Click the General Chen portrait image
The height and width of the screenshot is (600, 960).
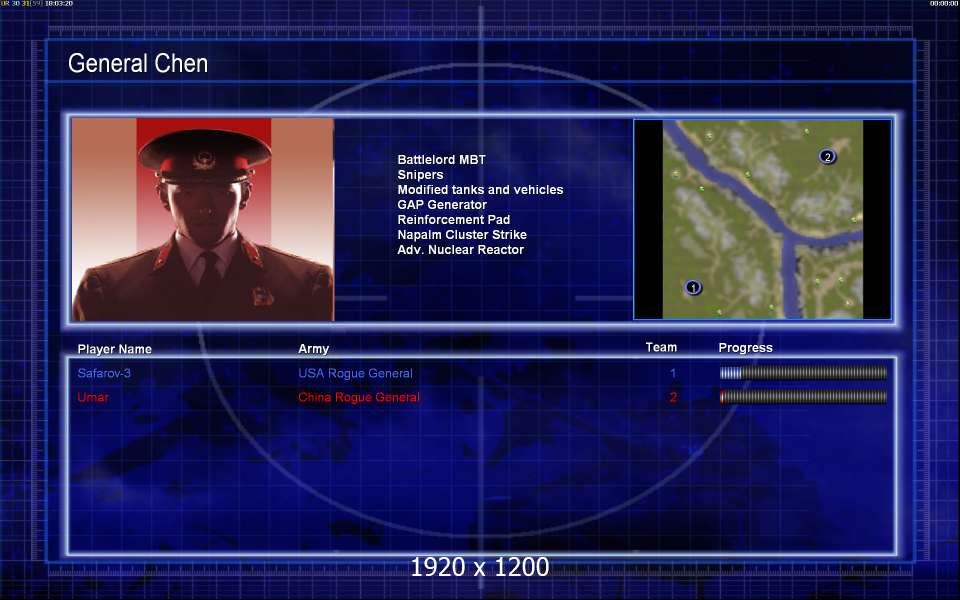(x=203, y=219)
